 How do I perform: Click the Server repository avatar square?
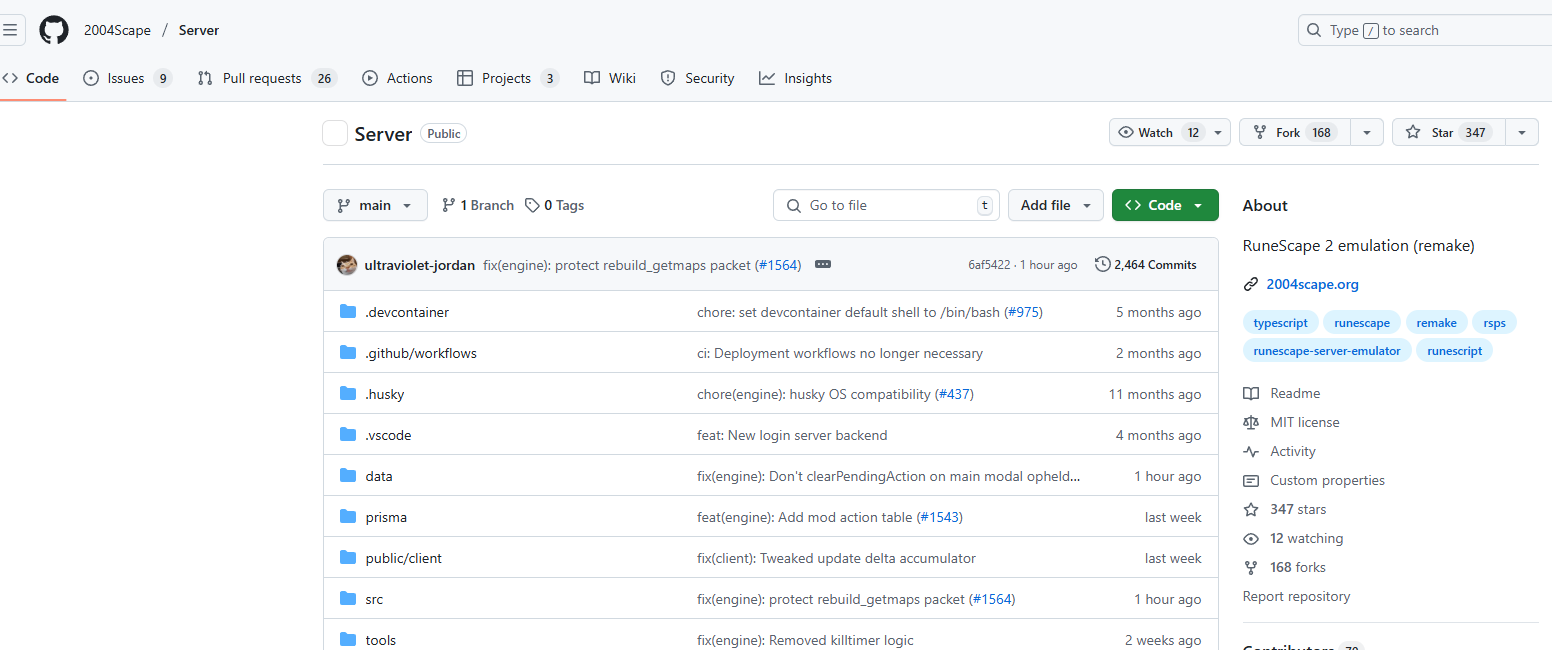coord(335,133)
